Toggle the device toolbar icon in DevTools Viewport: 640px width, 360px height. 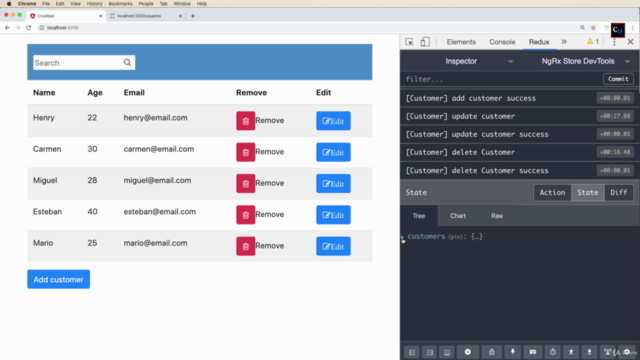(425, 42)
